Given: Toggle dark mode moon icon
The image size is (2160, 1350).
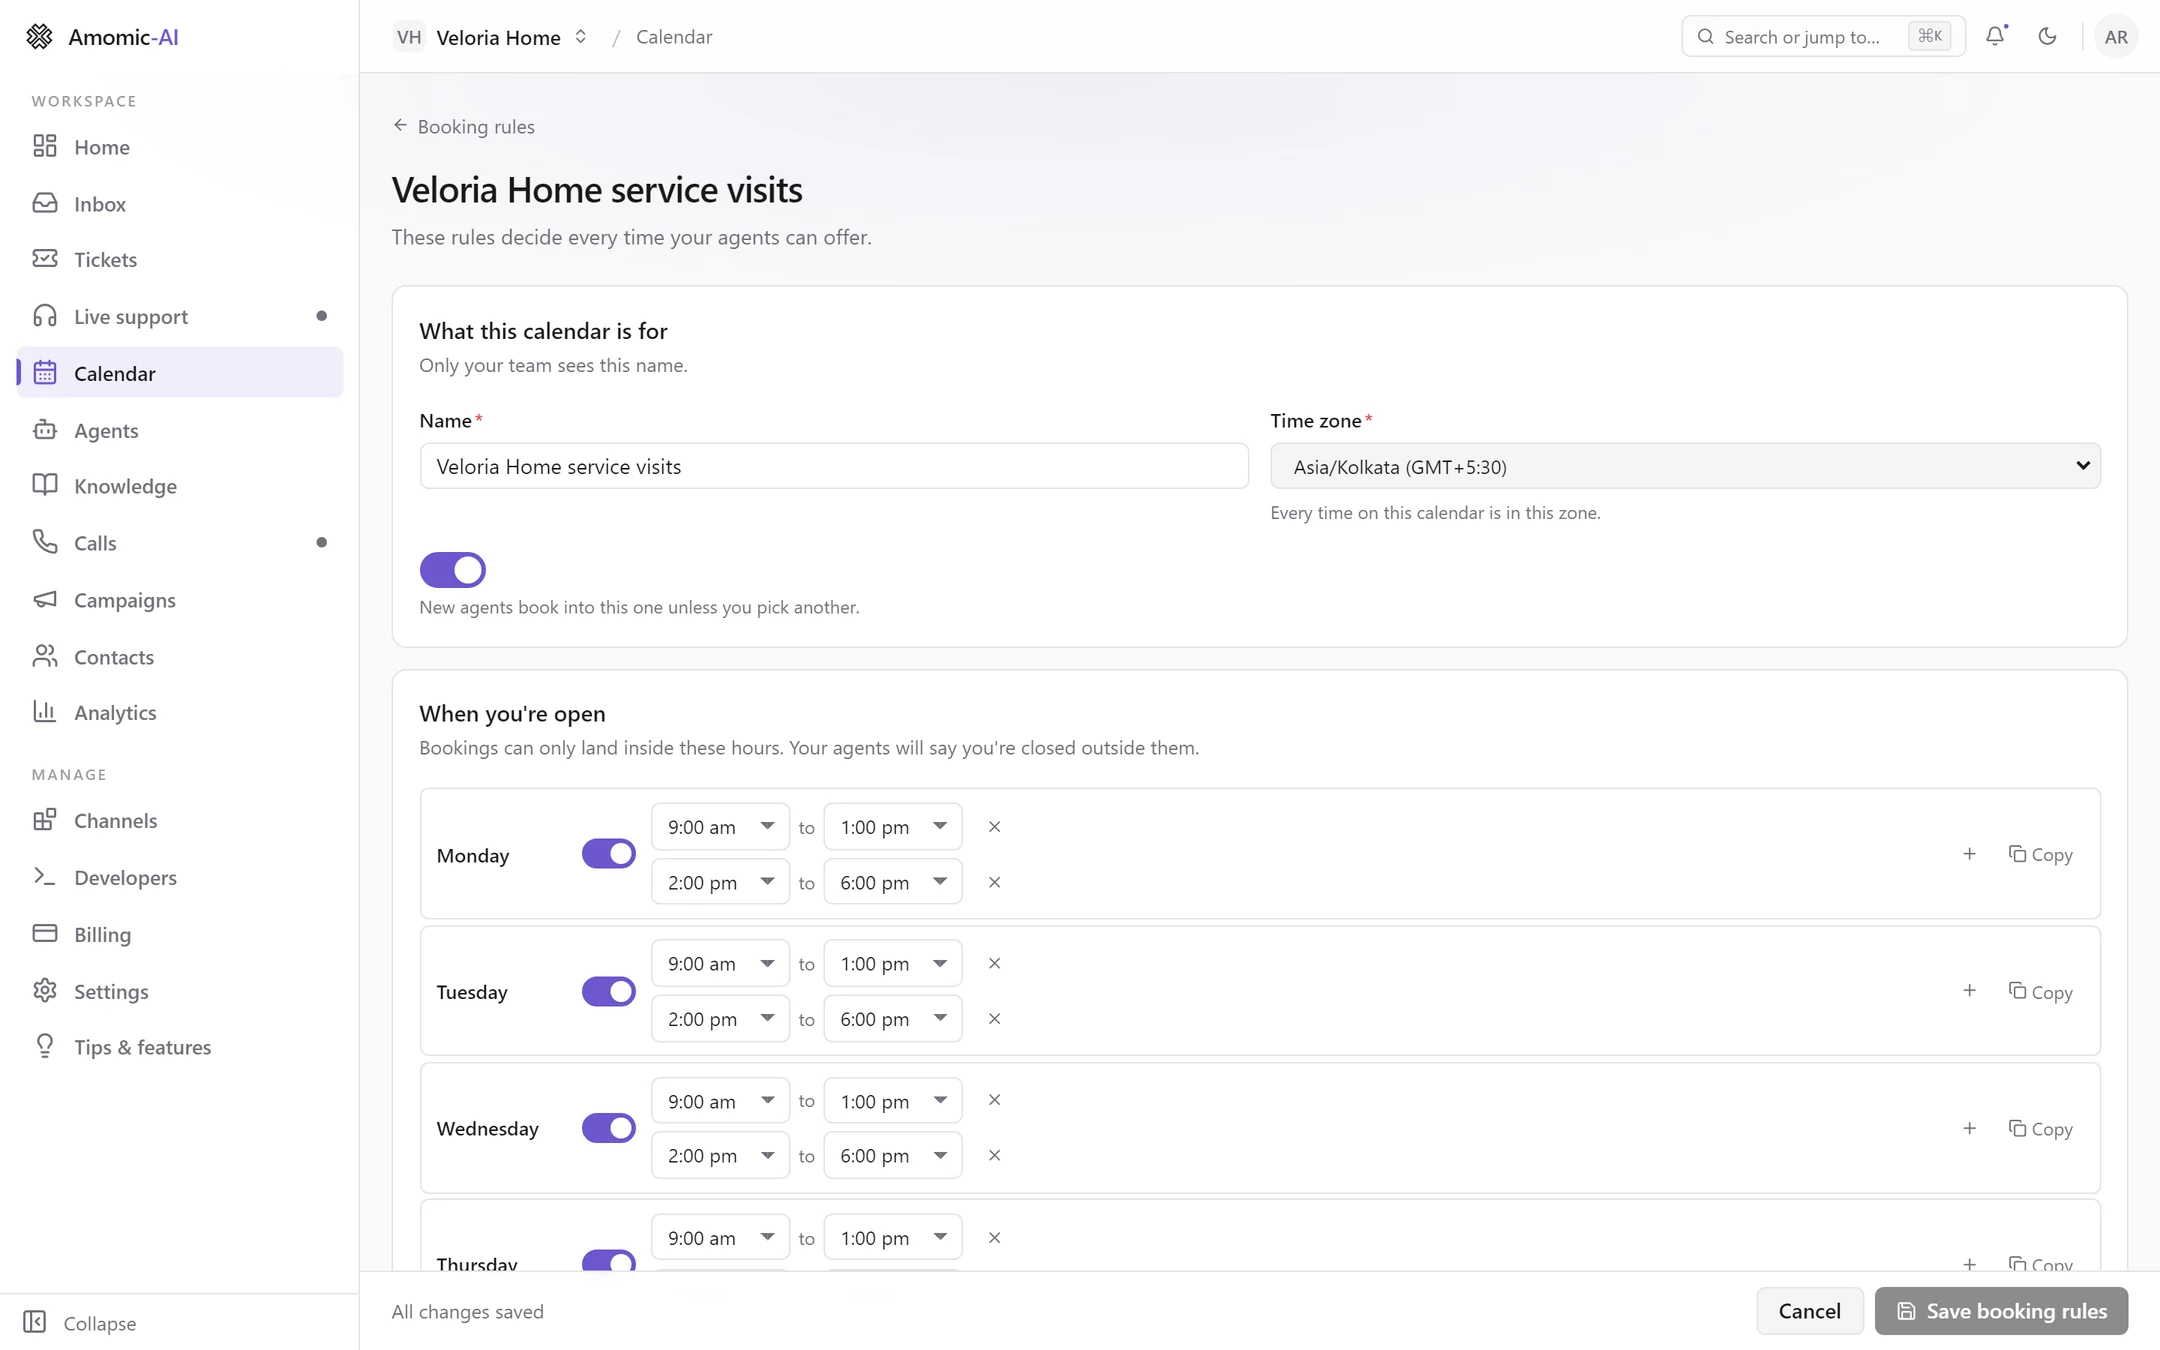Looking at the screenshot, I should [x=2047, y=36].
